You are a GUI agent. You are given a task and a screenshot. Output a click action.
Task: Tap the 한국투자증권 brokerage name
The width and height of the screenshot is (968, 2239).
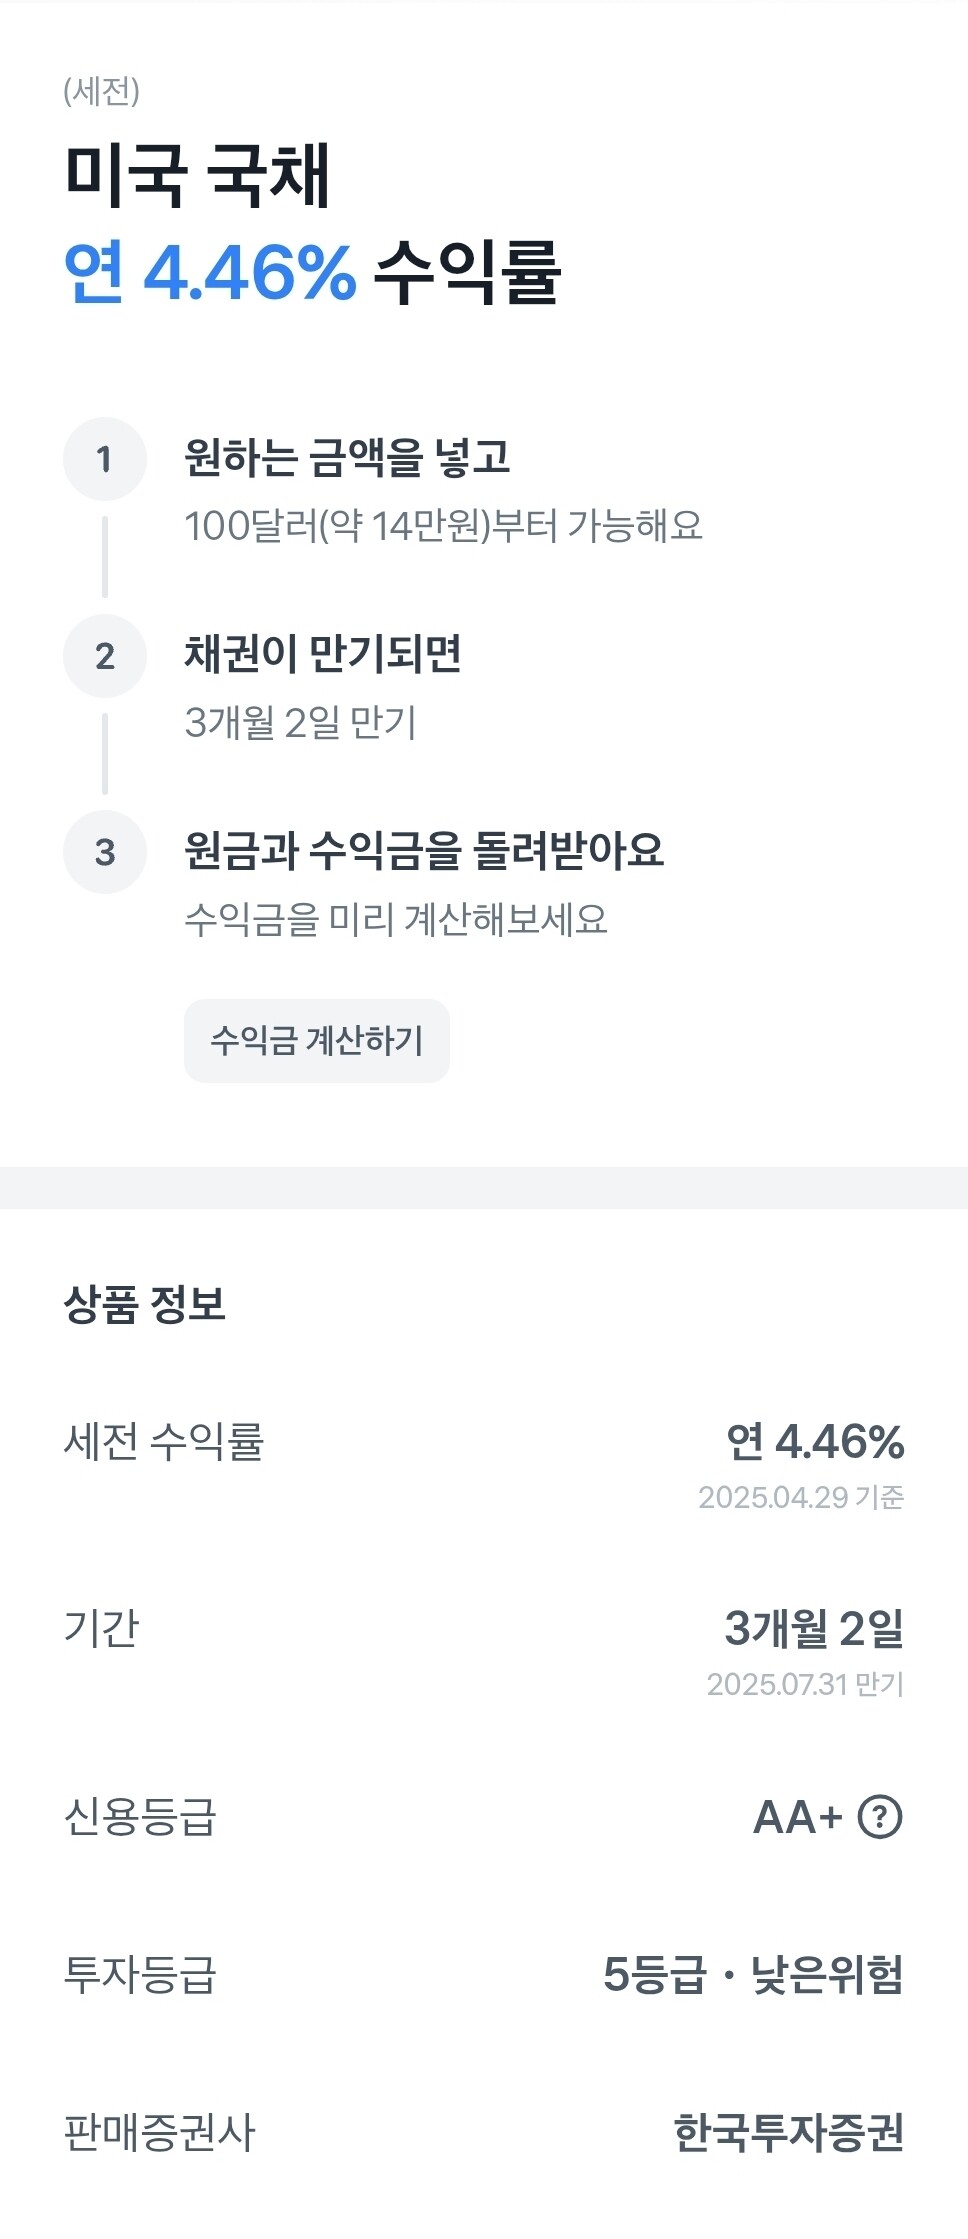(789, 2133)
